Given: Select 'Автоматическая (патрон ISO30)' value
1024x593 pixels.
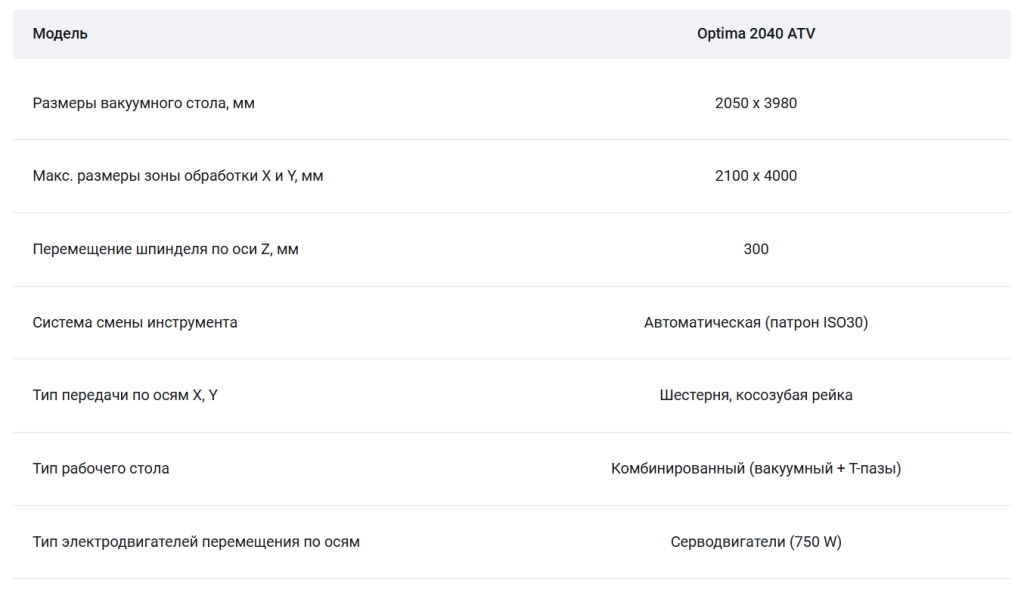Looking at the screenshot, I should pyautogui.click(x=756, y=323).
